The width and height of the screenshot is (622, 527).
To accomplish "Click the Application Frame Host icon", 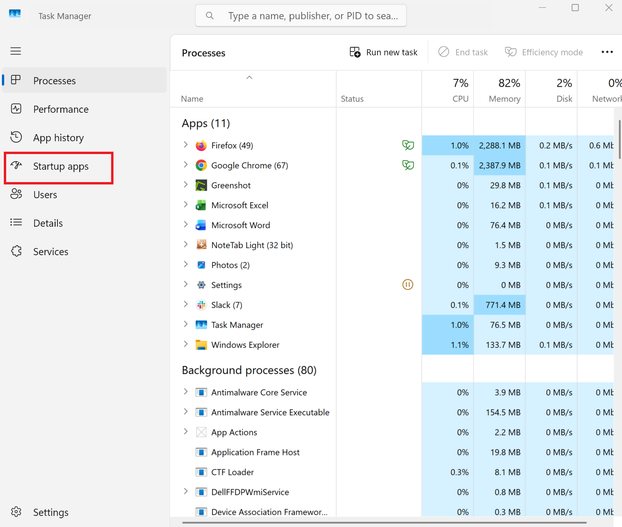I will pos(201,452).
